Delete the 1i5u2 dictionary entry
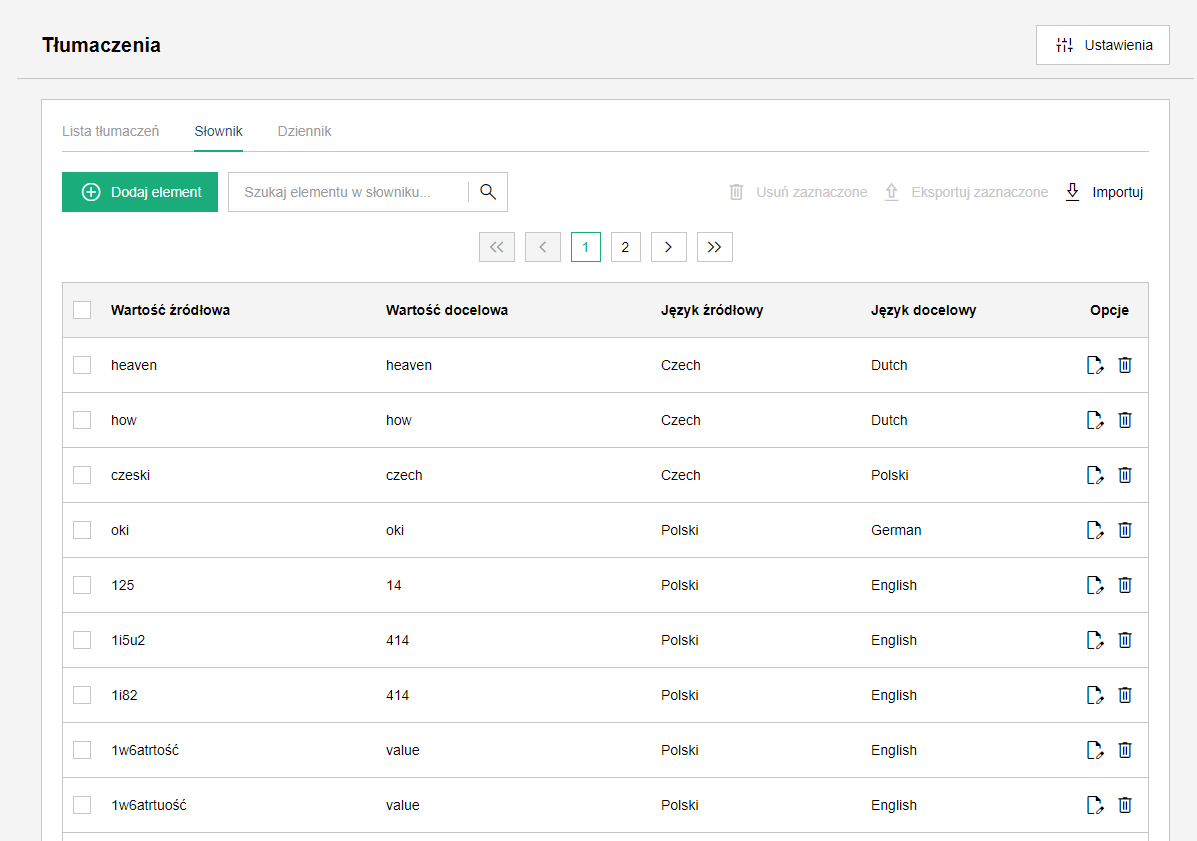1197x841 pixels. tap(1124, 640)
